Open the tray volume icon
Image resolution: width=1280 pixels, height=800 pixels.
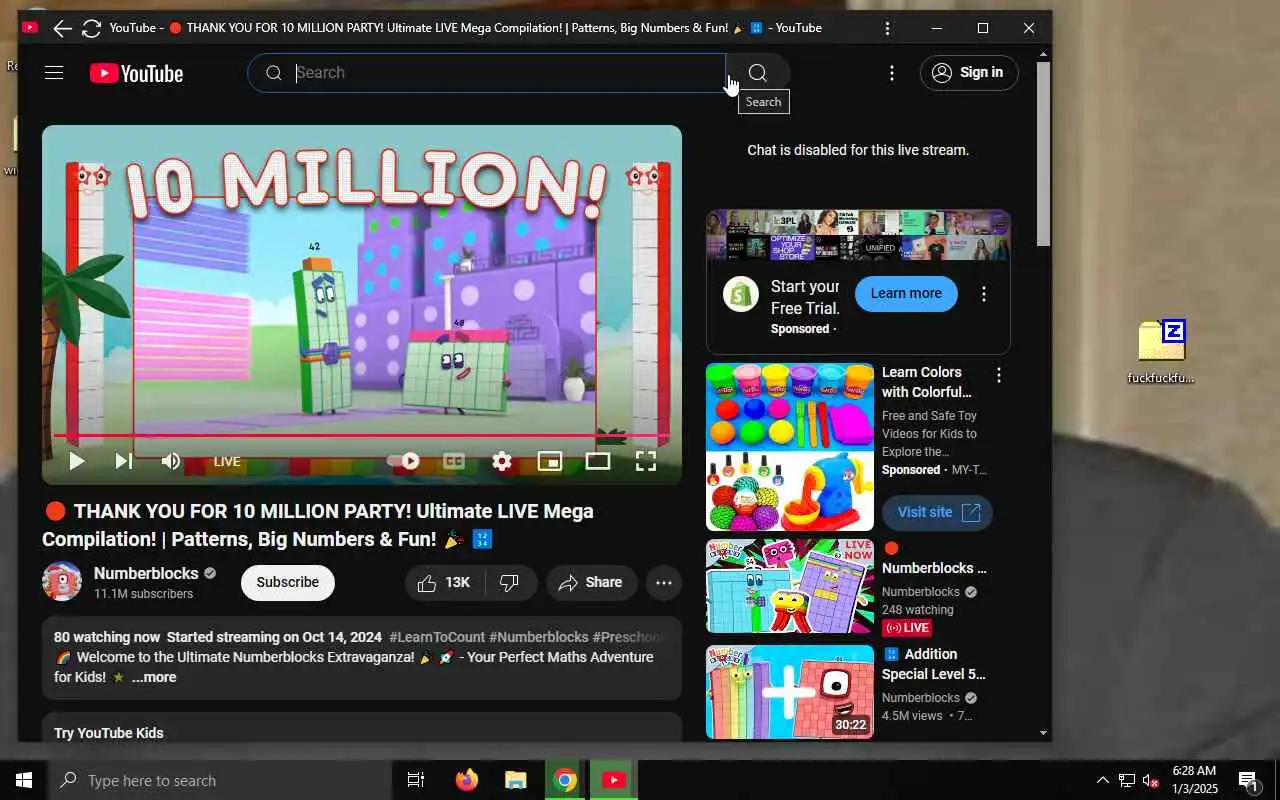[1150, 780]
